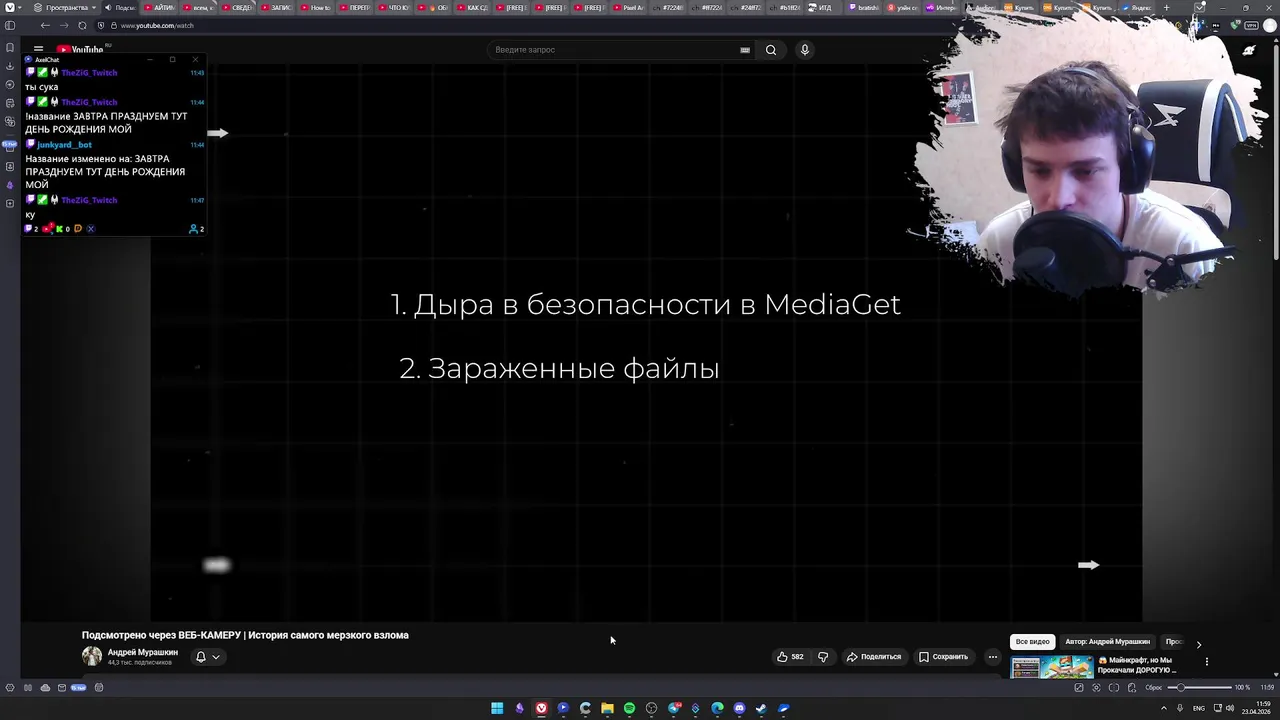Open File Explorer from the taskbar

(607, 708)
